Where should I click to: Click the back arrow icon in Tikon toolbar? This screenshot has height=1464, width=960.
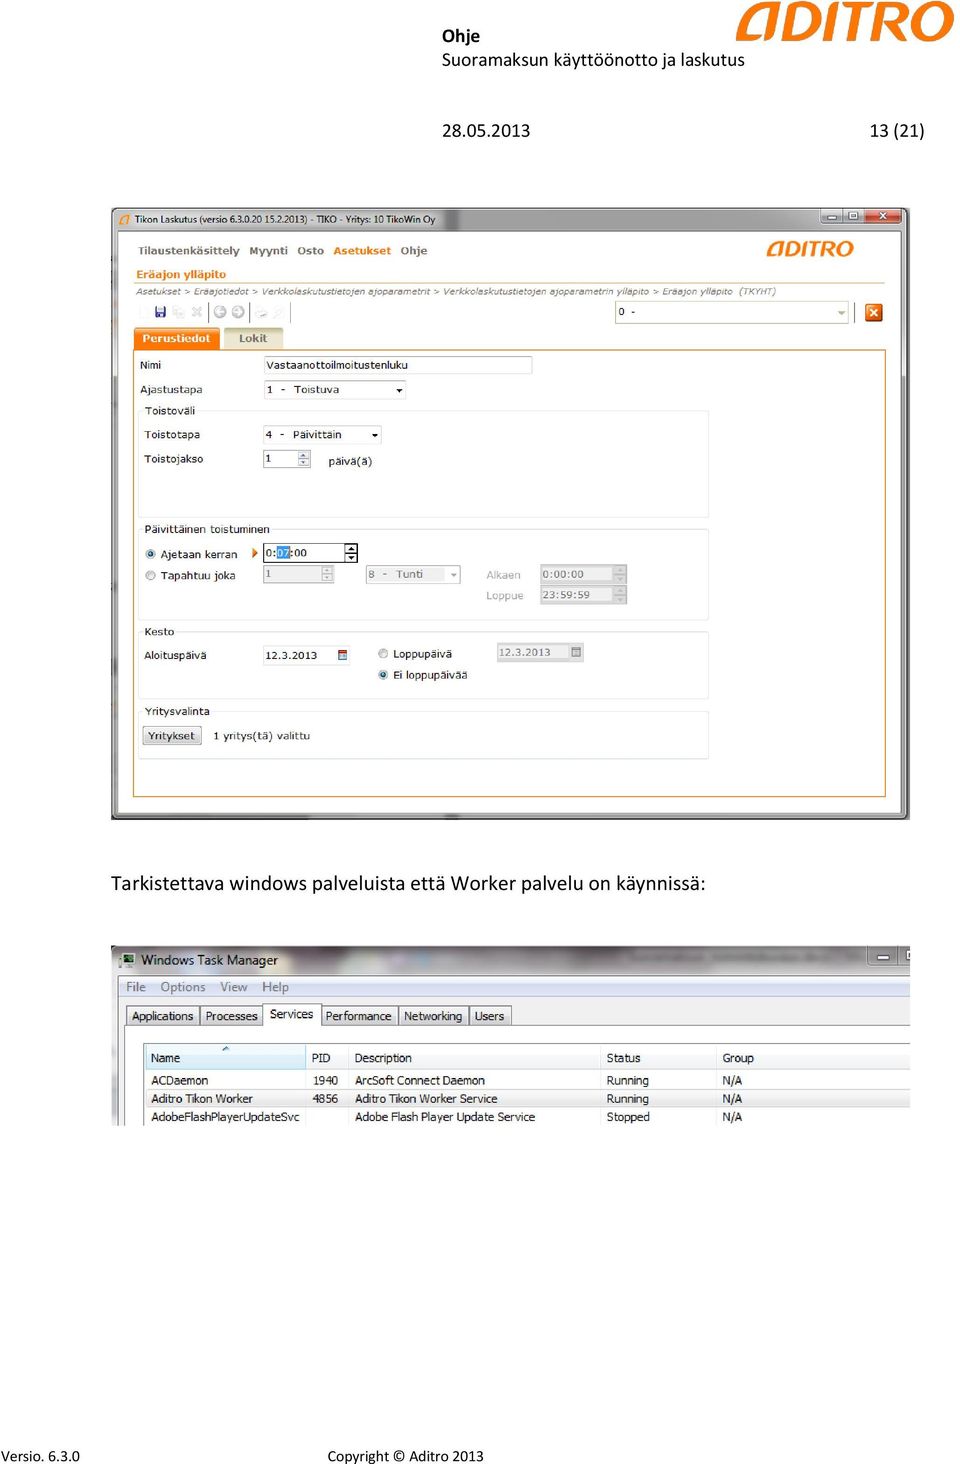(x=220, y=312)
